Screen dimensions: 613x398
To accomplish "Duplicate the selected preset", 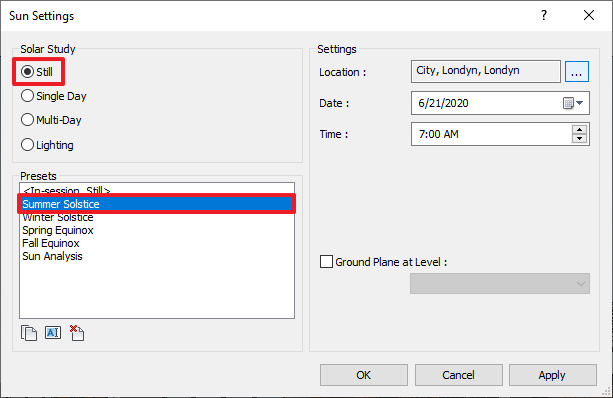I will (29, 333).
